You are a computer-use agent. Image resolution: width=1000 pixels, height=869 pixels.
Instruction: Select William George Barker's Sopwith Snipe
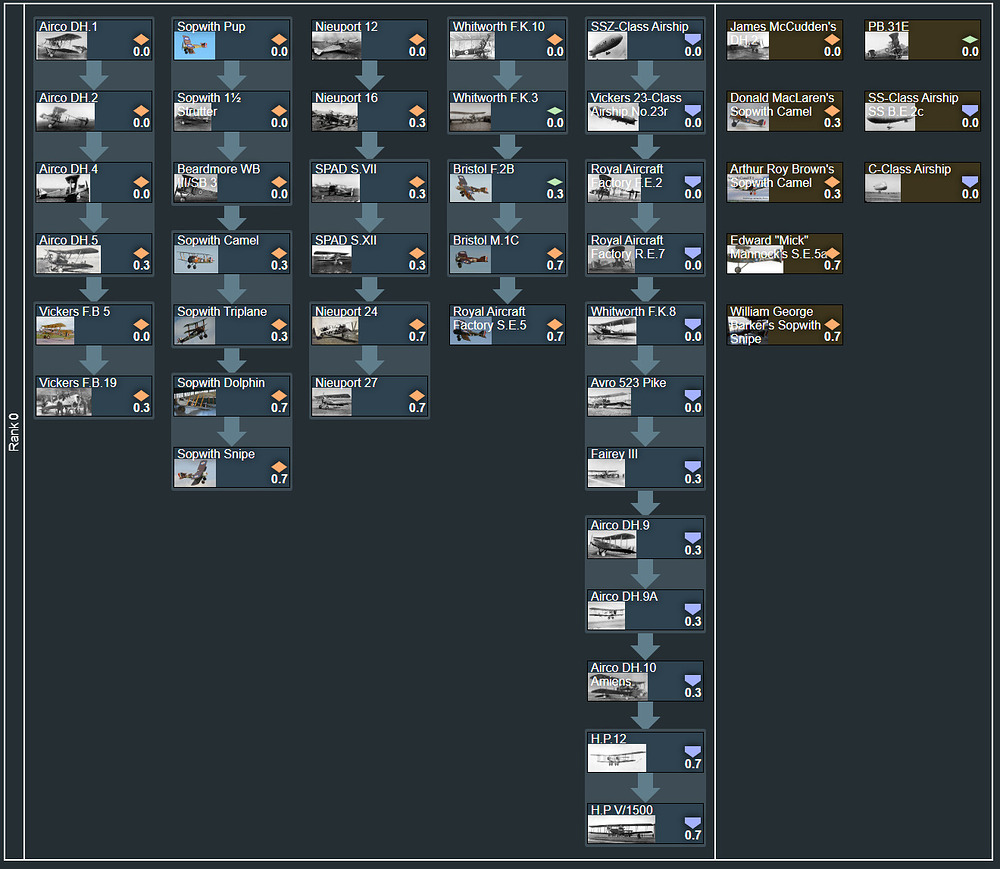click(x=784, y=324)
